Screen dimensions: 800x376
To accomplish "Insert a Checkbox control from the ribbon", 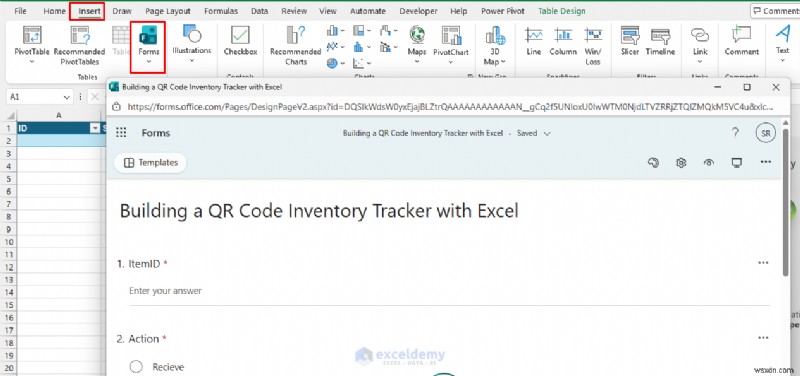I will [240, 41].
